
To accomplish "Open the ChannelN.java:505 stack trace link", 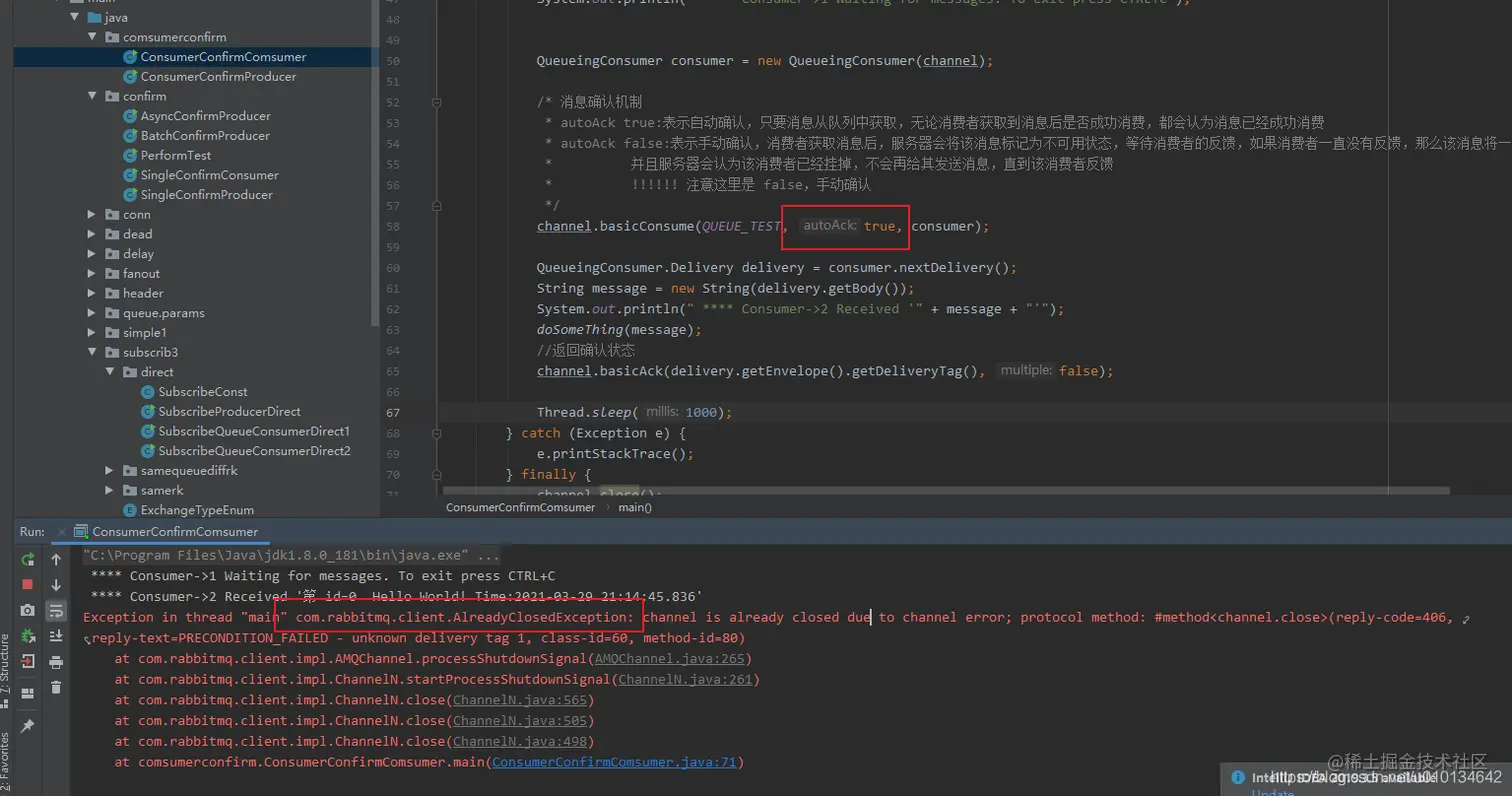I will [x=521, y=721].
